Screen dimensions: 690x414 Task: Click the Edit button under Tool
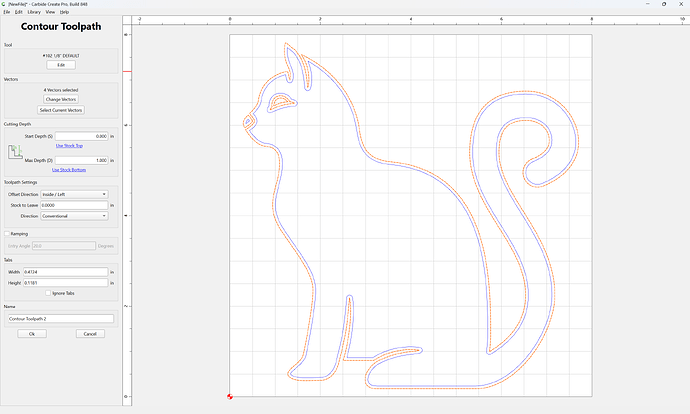tap(61, 65)
